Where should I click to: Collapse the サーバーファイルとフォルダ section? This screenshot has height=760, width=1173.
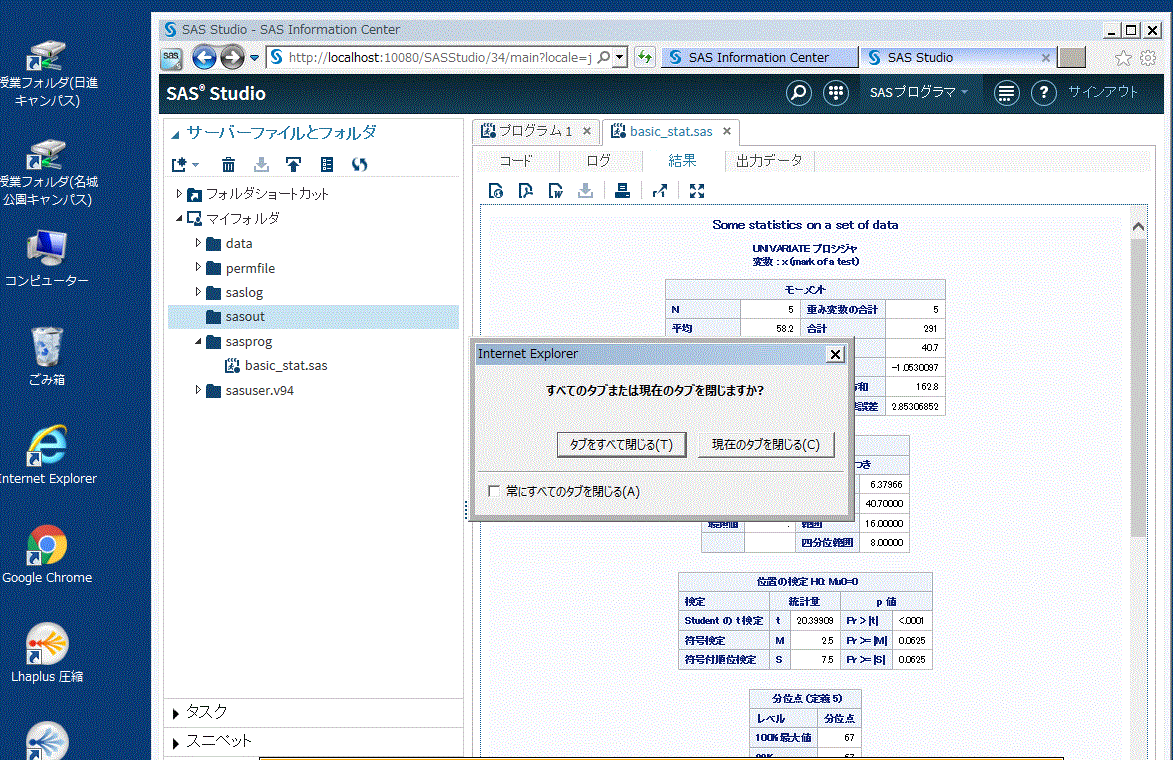point(175,135)
